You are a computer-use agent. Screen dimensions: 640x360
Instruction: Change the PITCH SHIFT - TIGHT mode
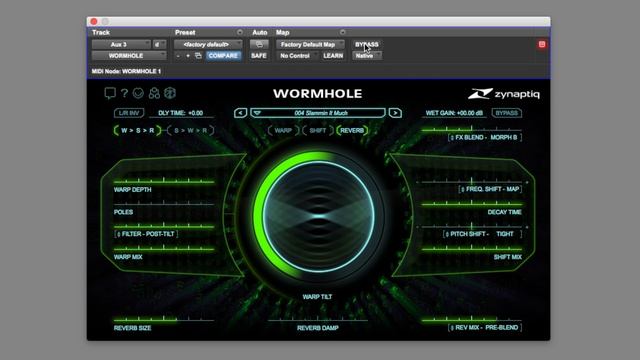(x=482, y=234)
